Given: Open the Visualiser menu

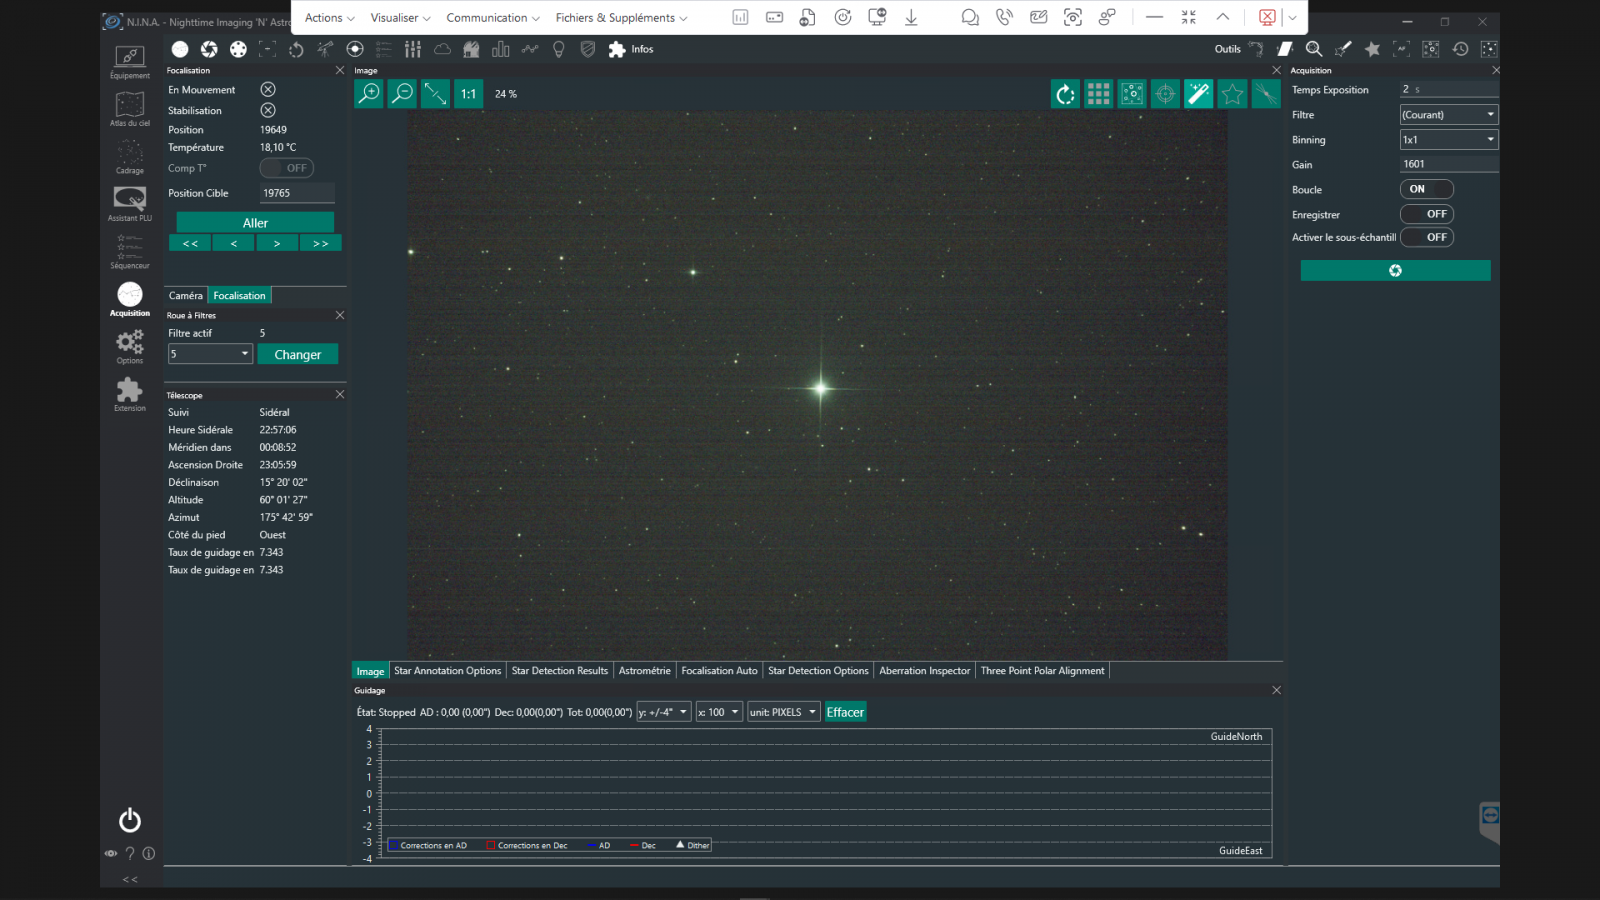Looking at the screenshot, I should click(x=400, y=18).
